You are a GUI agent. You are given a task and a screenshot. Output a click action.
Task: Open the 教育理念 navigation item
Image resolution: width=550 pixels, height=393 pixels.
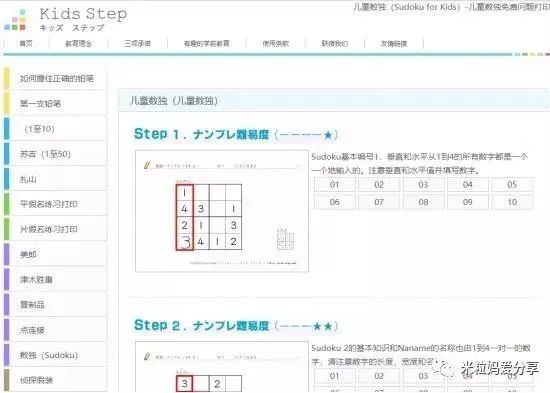79,44
